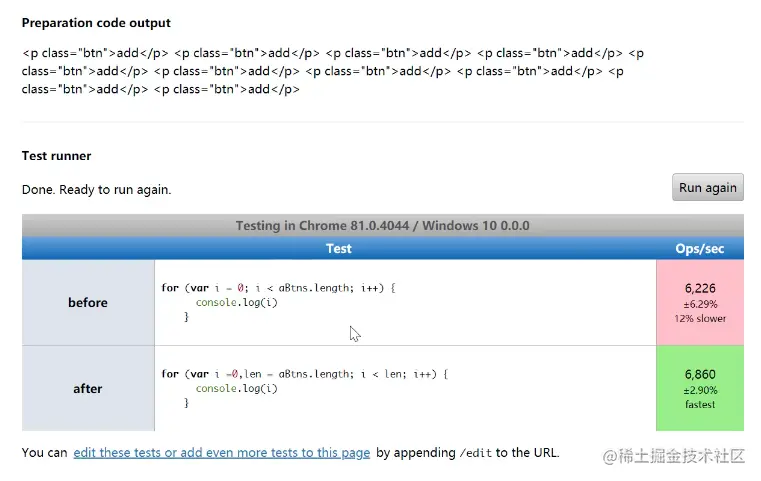Image resolution: width=761 pixels, height=481 pixels.
Task: Click the green 6,860 fastest result cell
Action: [700, 388]
